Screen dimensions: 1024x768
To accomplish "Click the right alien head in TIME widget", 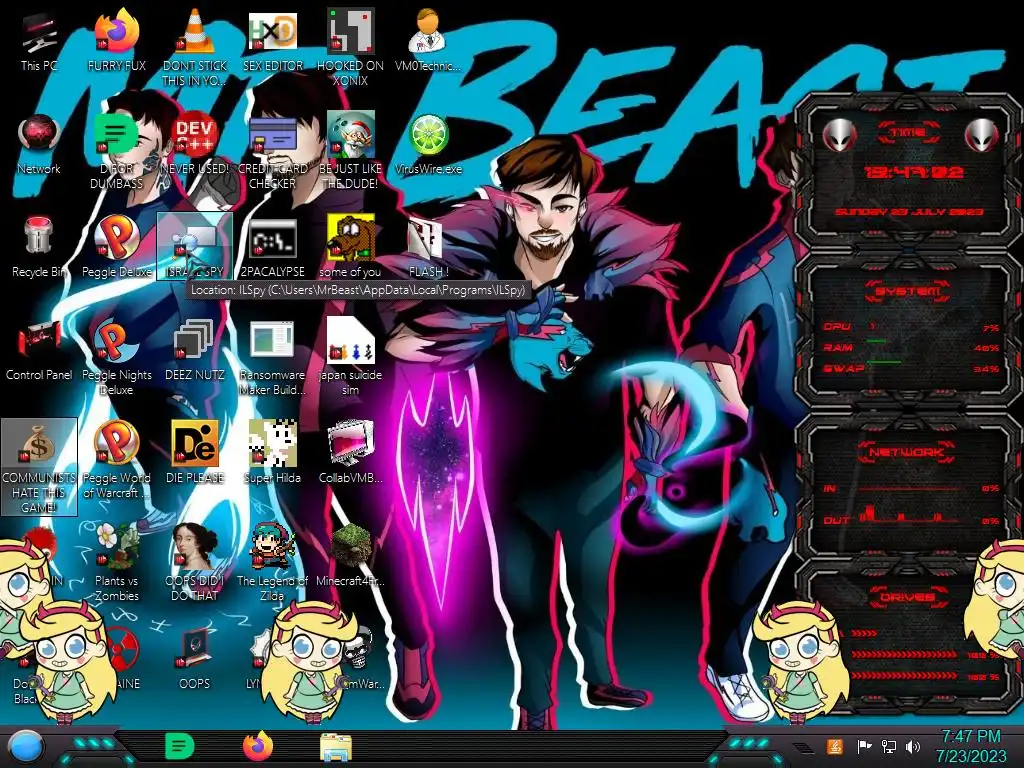I will point(982,136).
